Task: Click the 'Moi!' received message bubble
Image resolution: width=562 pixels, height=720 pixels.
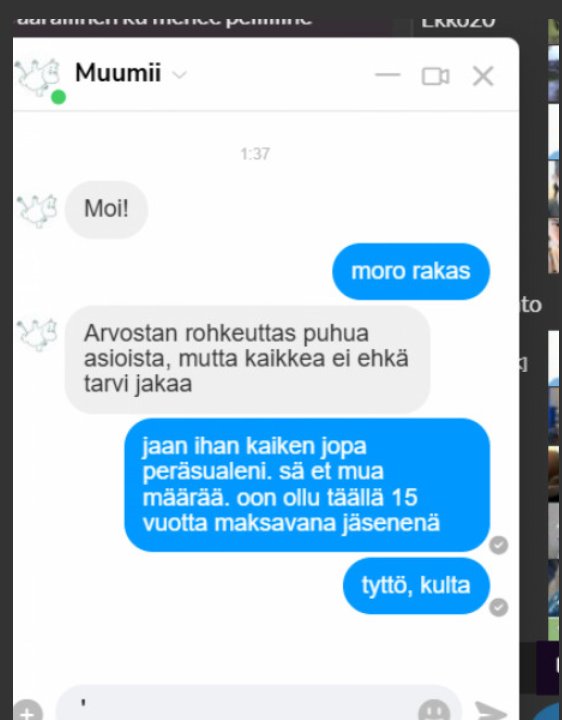Action: pos(106,209)
